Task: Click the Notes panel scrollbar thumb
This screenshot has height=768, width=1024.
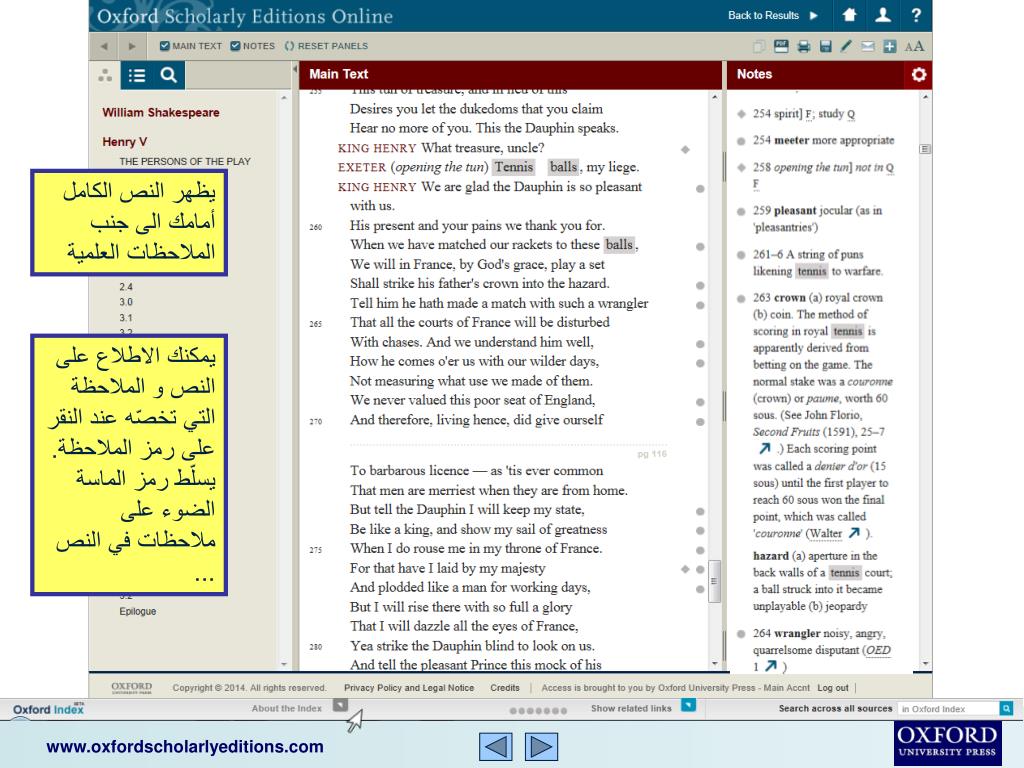Action: pyautogui.click(x=925, y=149)
